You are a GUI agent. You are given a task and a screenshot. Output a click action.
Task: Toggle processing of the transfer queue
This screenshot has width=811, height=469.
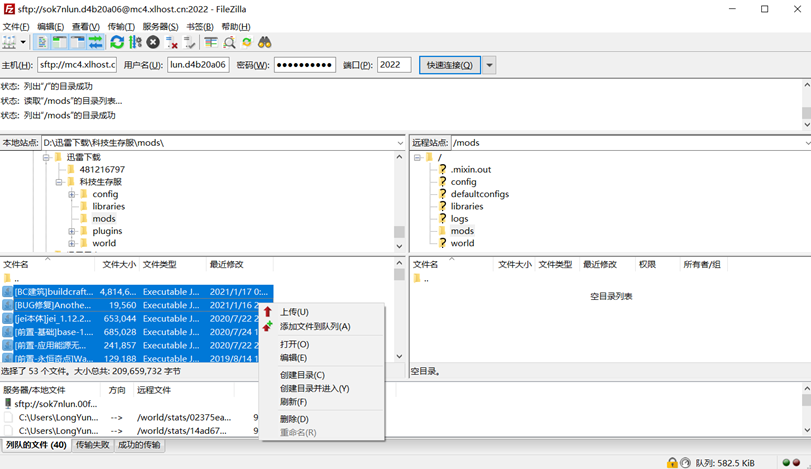click(x=135, y=42)
